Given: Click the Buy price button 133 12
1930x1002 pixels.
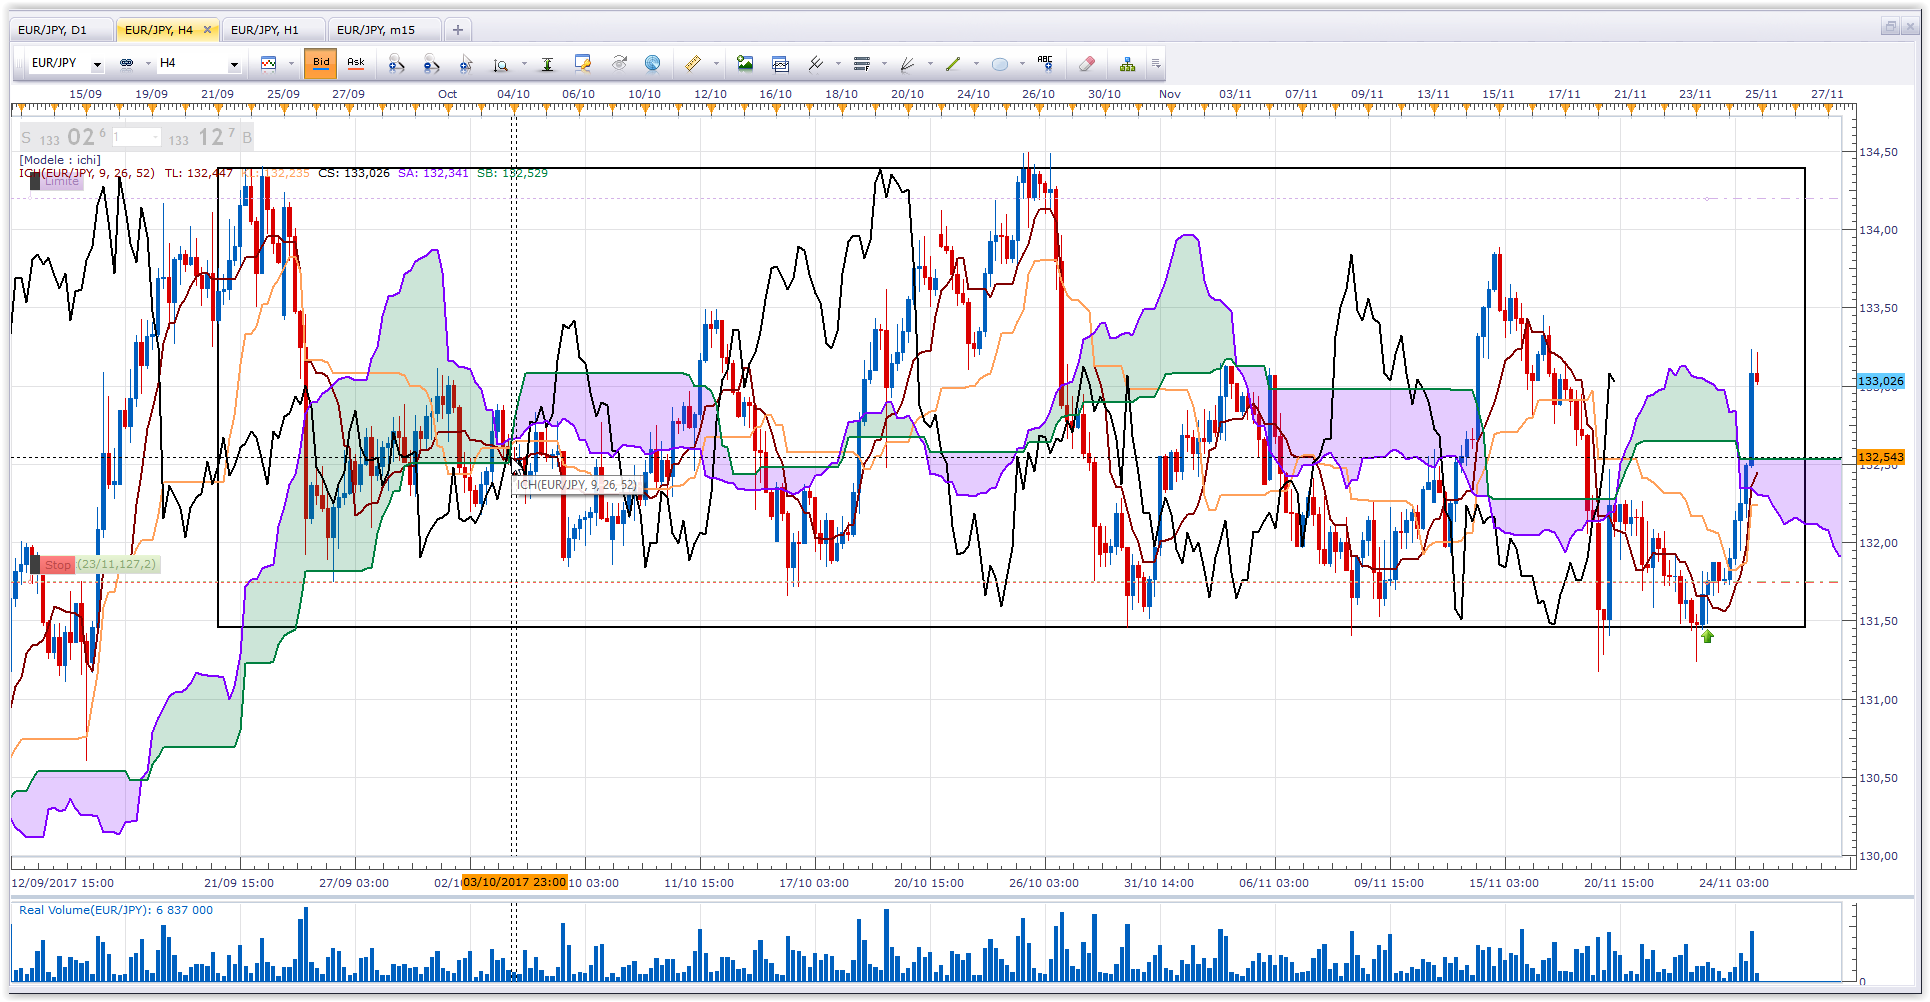Looking at the screenshot, I should click(209, 137).
